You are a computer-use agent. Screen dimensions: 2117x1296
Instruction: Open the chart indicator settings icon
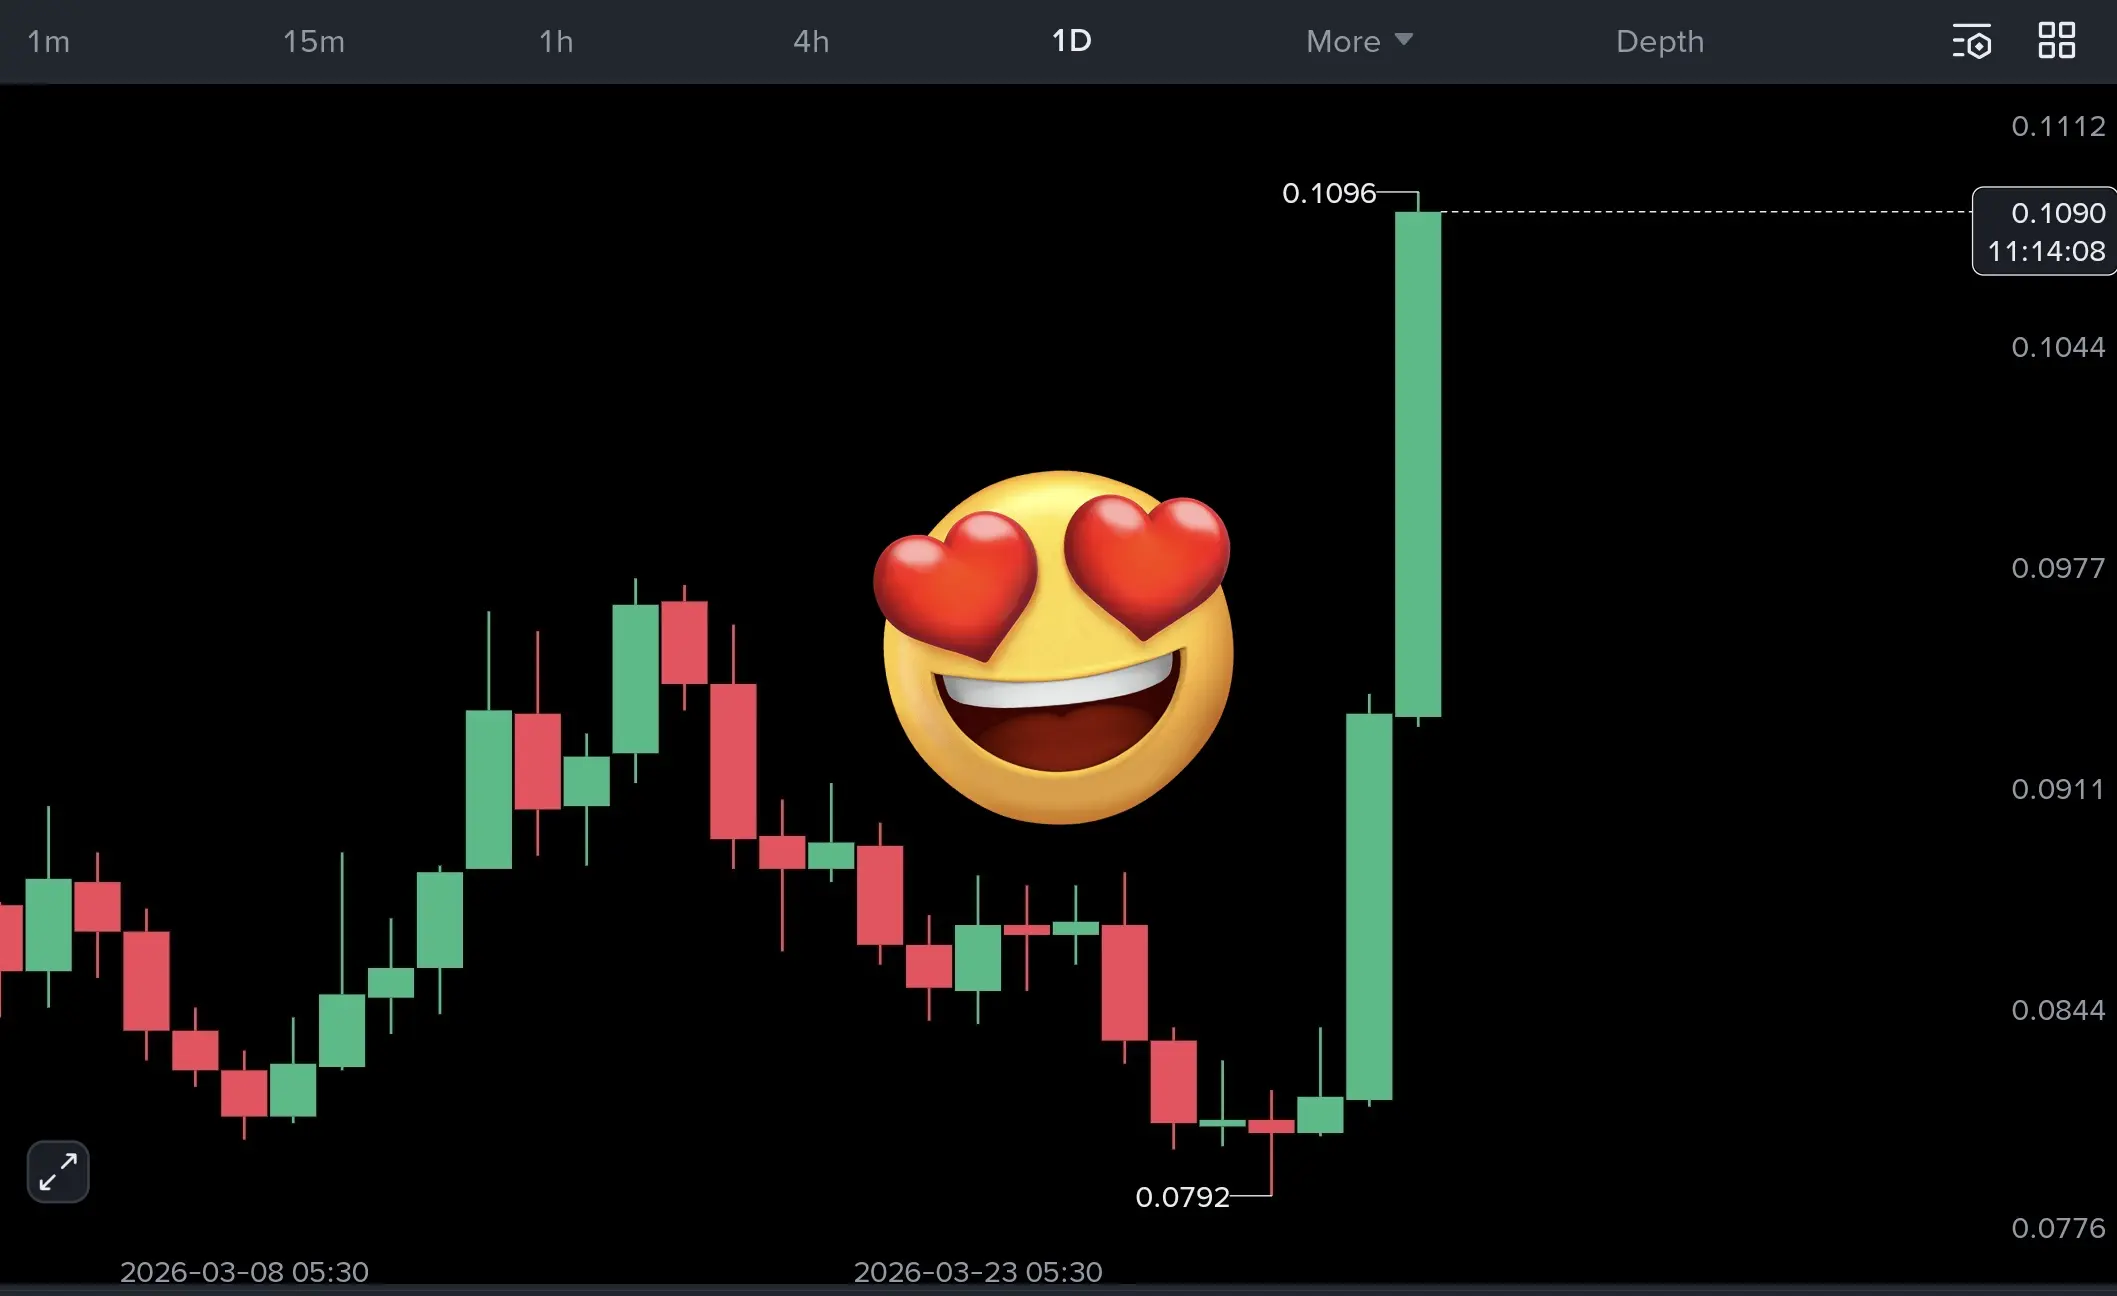pos(1971,41)
